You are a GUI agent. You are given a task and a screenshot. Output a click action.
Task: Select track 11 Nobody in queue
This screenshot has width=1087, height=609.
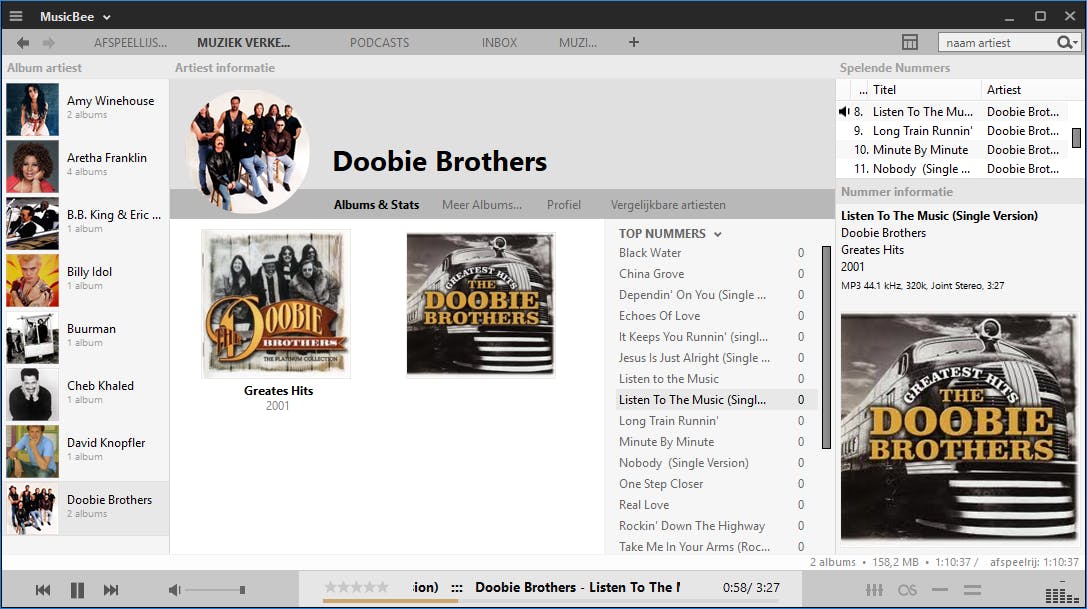[x=953, y=169]
